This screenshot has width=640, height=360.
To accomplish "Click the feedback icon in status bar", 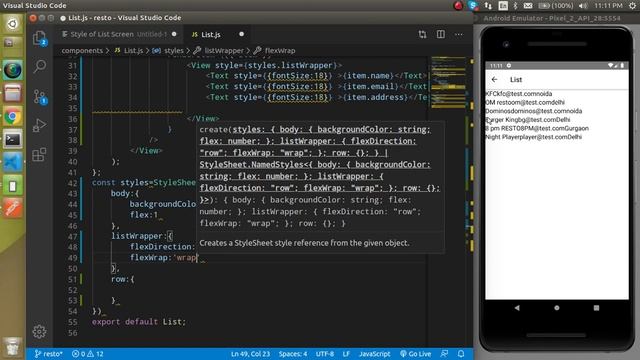I will coord(444,354).
